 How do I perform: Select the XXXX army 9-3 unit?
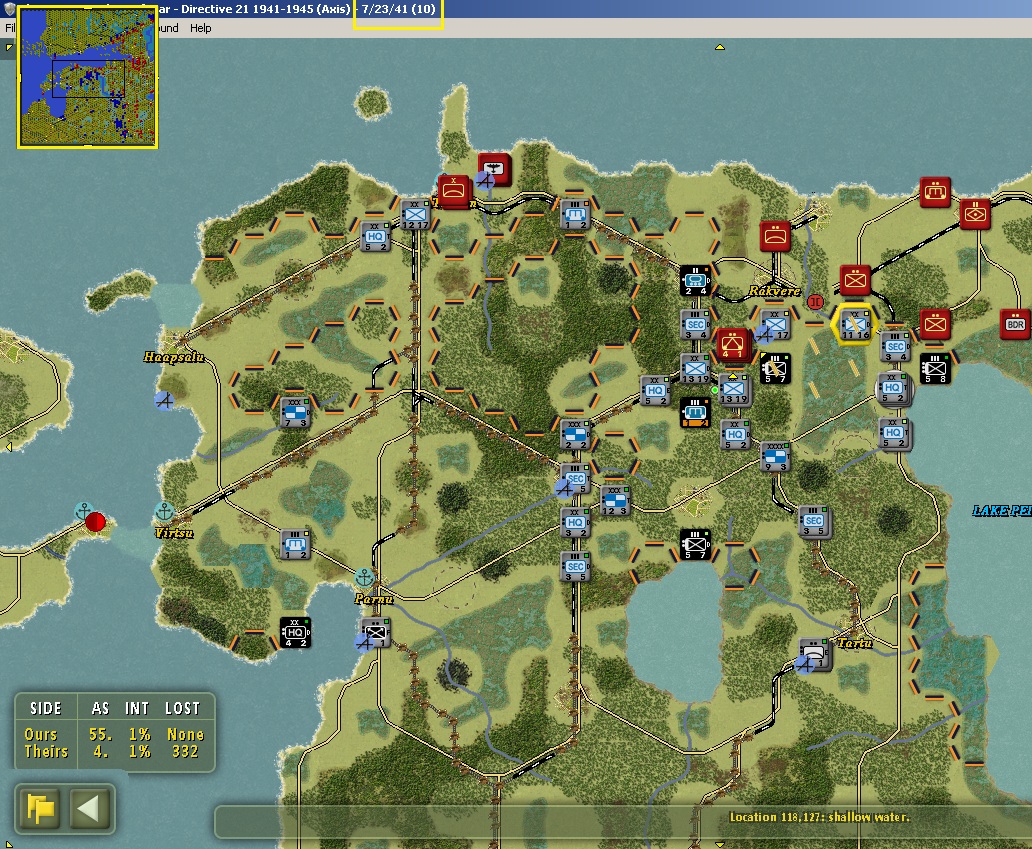(x=775, y=457)
